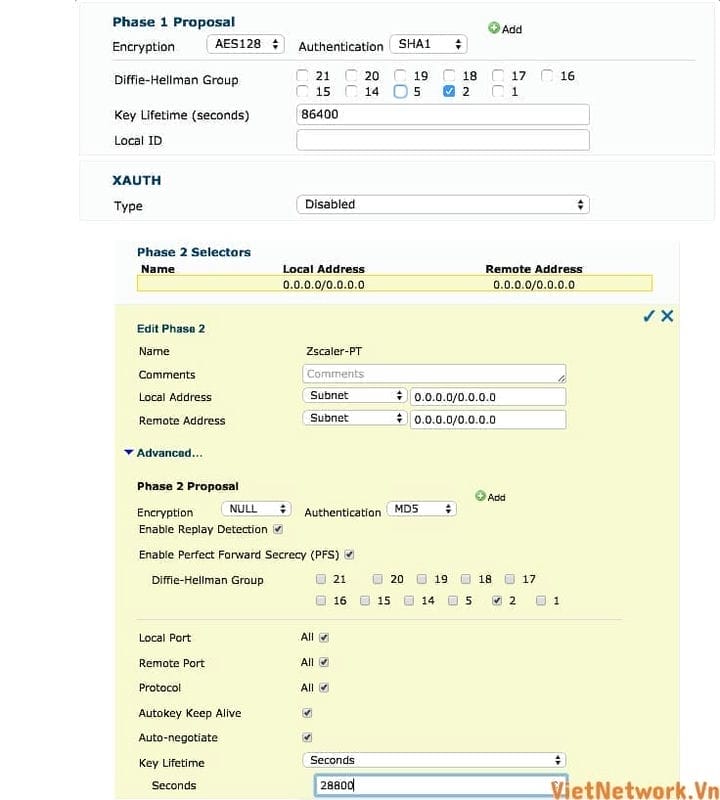The image size is (720, 800).
Task: Open Phase 2 Authentication MD5 dropdown
Action: coord(421,509)
